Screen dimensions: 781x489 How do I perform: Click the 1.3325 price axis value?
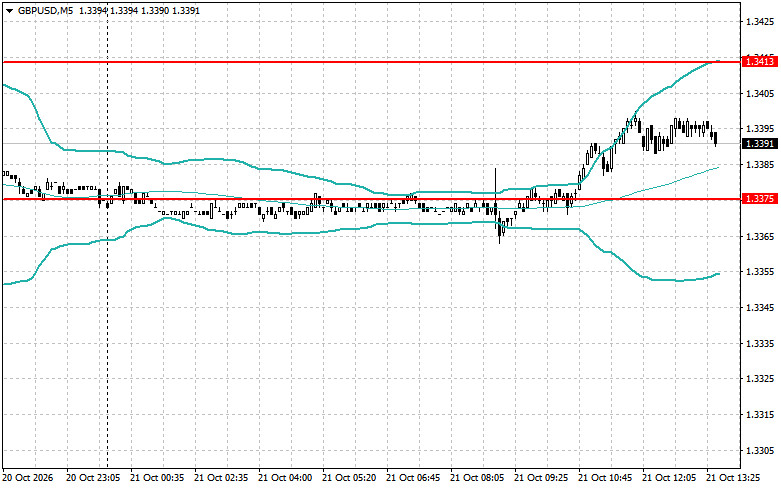tap(760, 378)
